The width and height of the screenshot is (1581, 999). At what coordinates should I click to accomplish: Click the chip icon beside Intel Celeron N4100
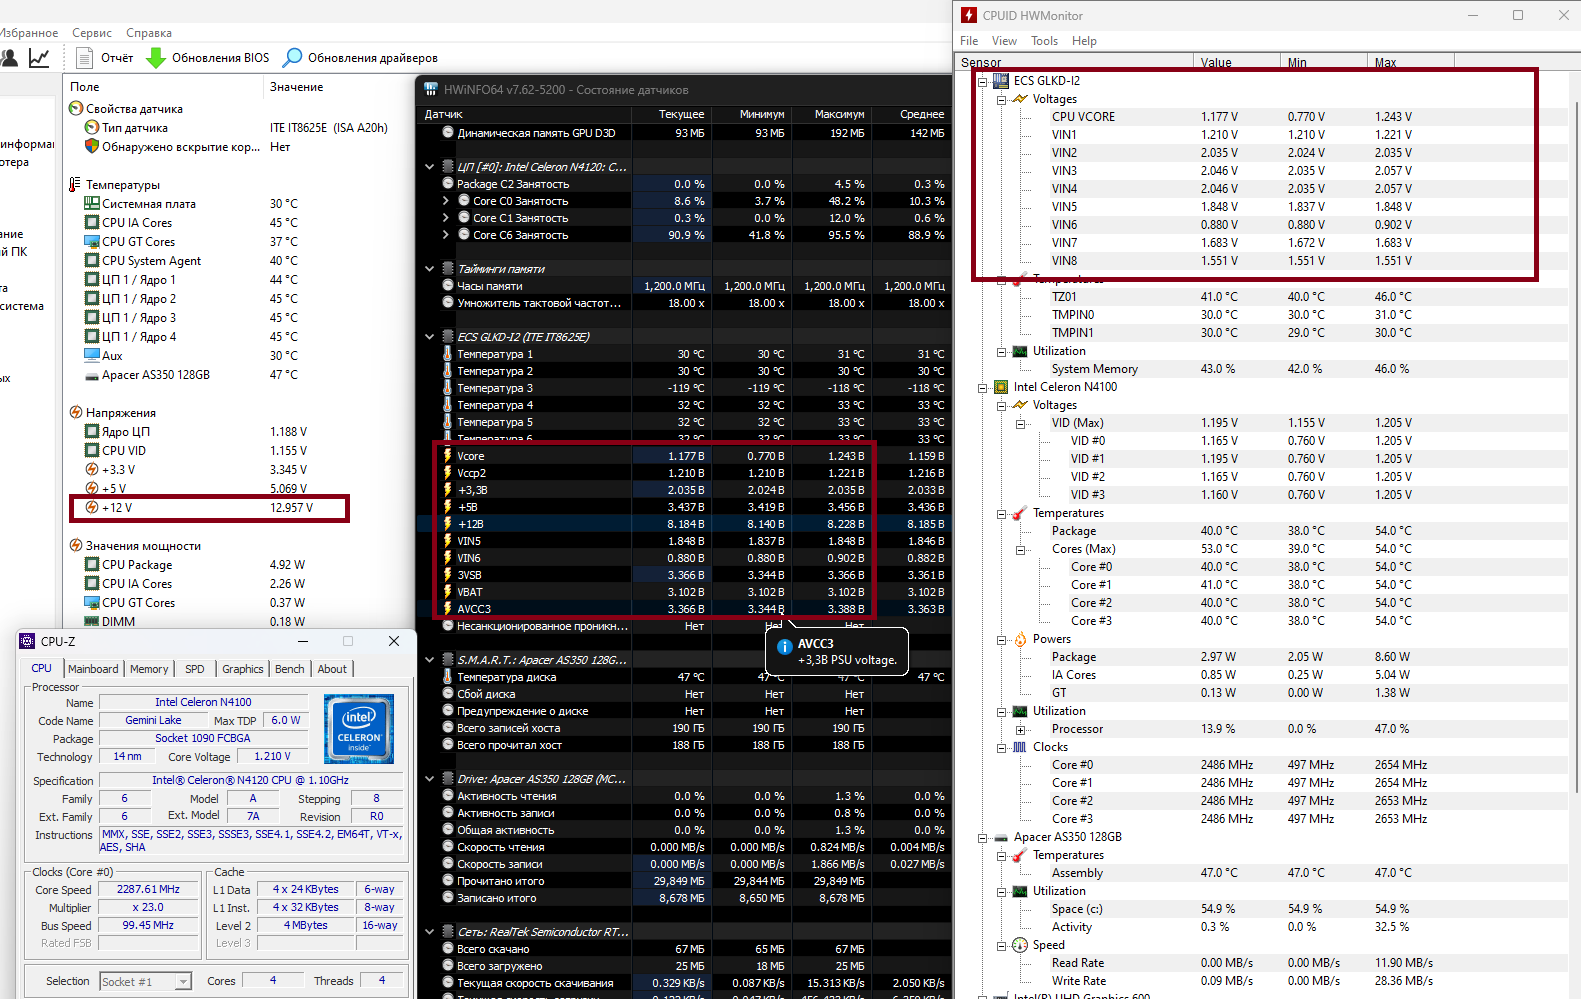[1001, 386]
